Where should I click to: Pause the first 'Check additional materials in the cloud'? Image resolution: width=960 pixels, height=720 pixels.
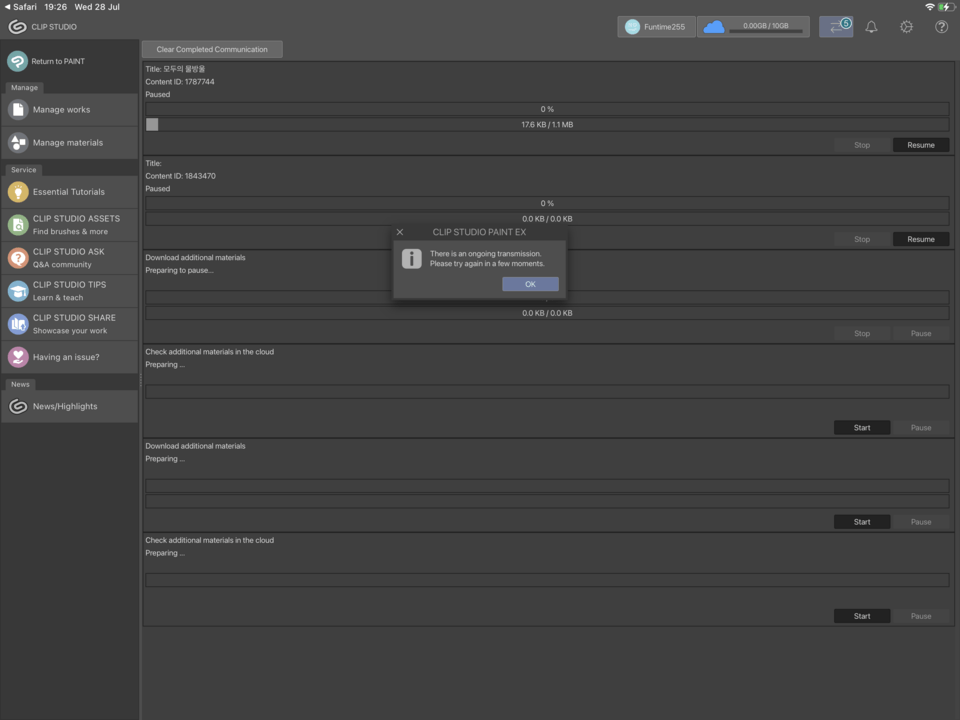pos(920,428)
